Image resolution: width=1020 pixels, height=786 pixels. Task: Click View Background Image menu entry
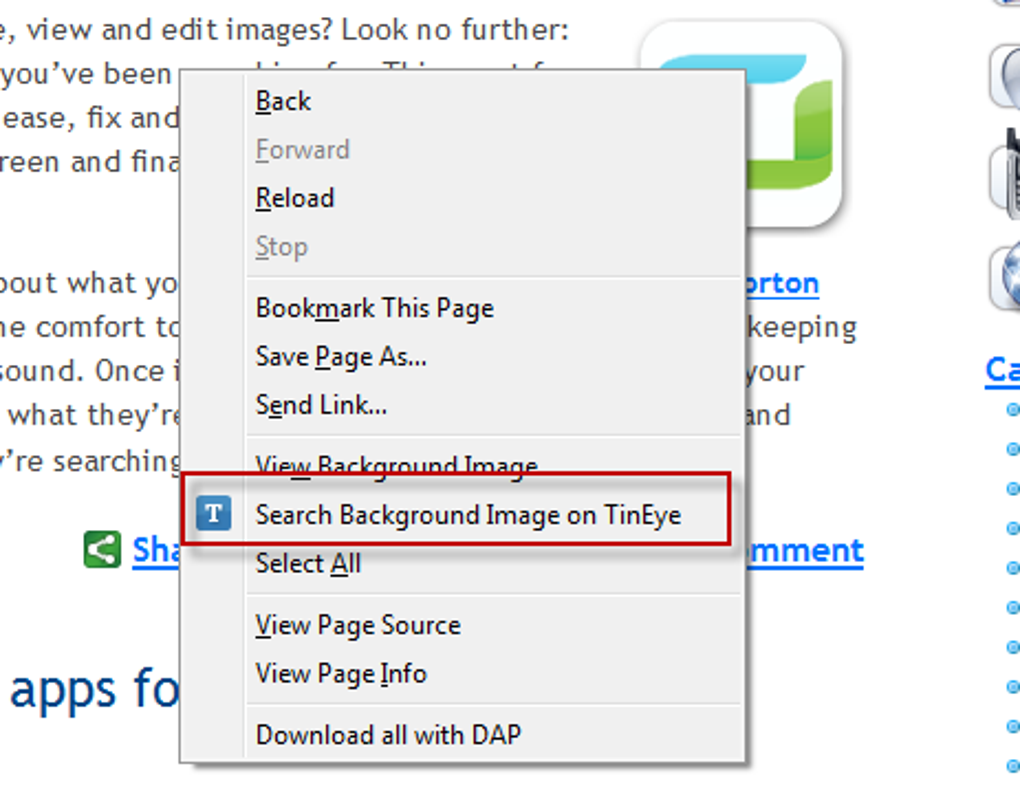tap(396, 464)
